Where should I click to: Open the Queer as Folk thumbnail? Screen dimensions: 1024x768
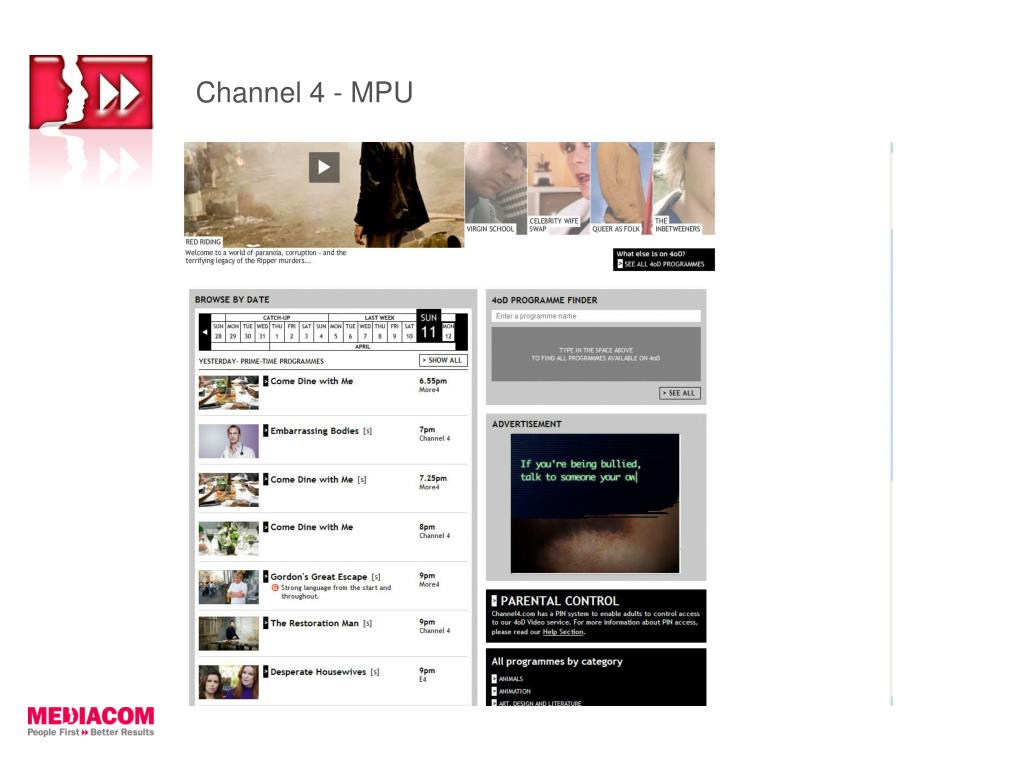tap(621, 188)
